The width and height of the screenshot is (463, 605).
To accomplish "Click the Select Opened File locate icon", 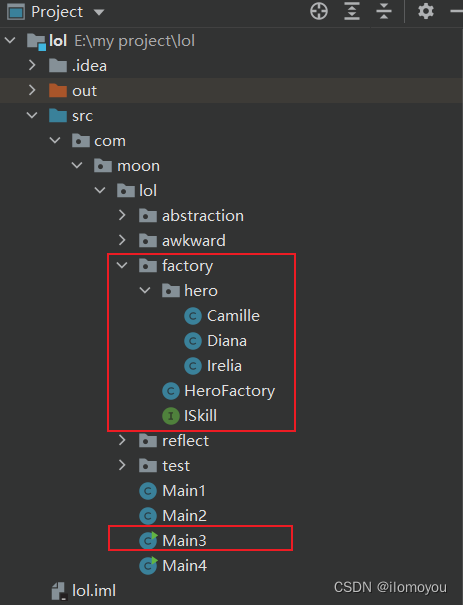I will 319,11.
